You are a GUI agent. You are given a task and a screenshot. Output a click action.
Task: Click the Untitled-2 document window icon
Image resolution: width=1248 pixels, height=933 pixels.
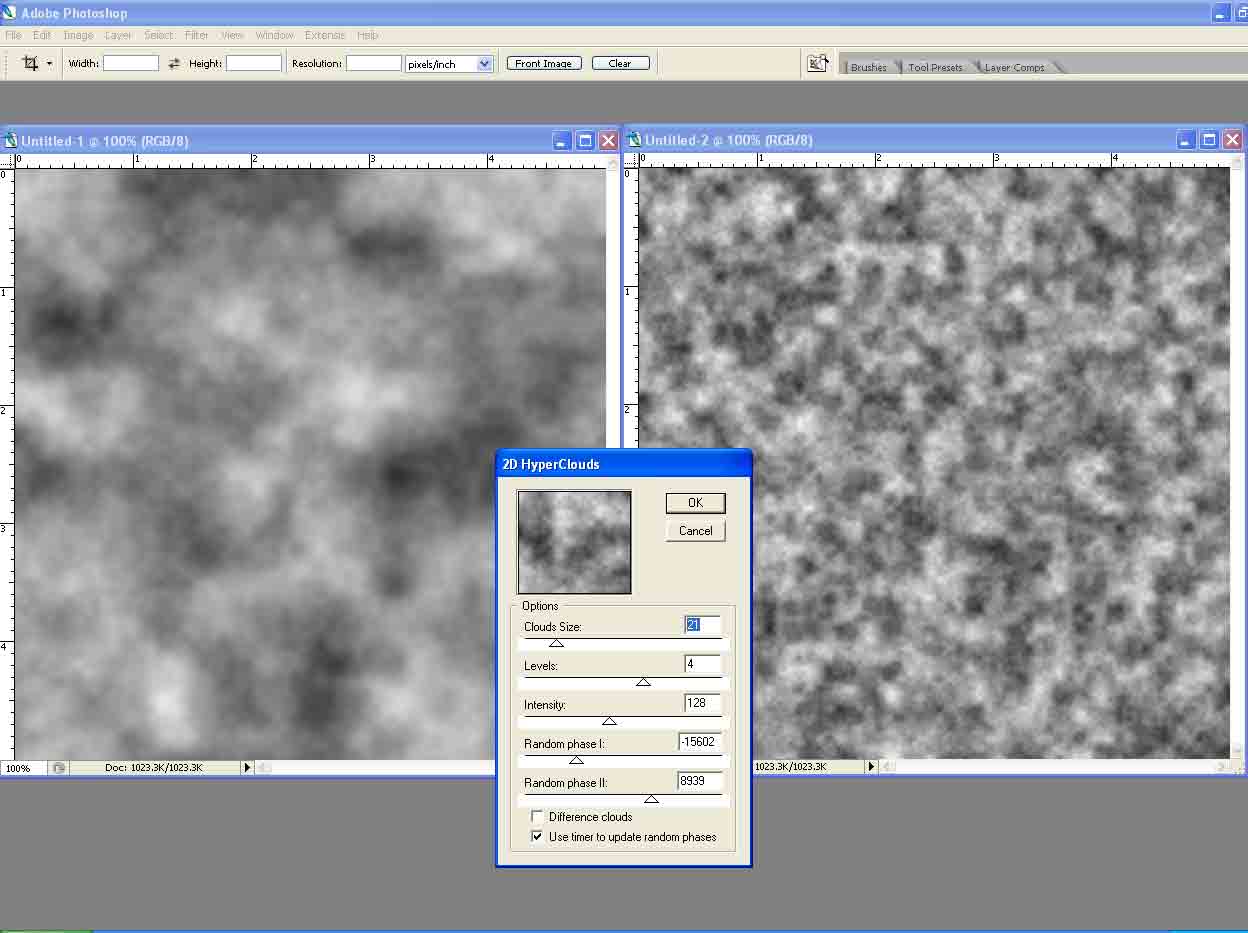click(634, 140)
